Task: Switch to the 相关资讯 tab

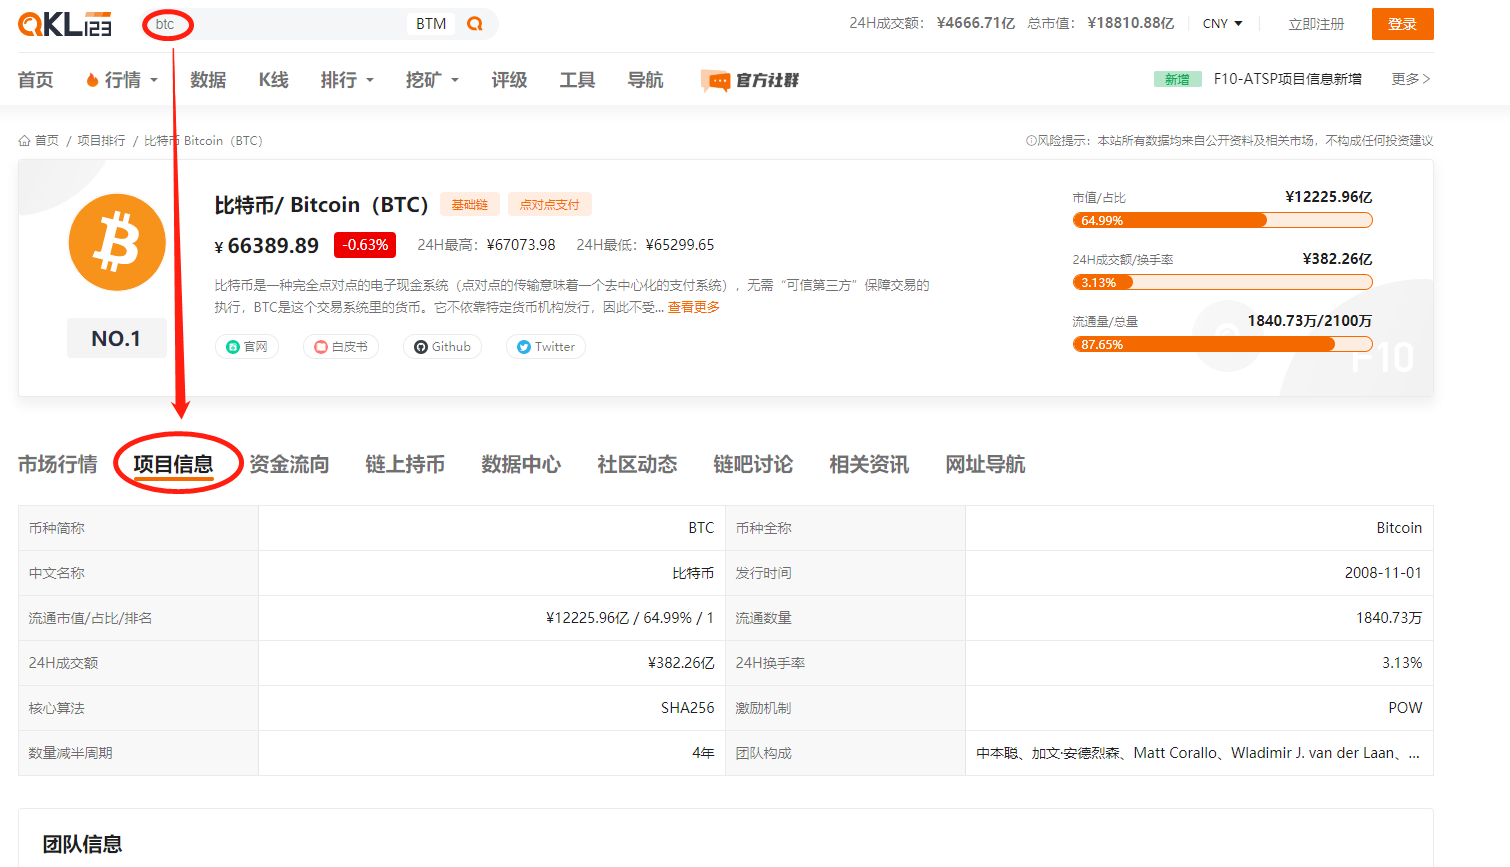Action: (869, 464)
